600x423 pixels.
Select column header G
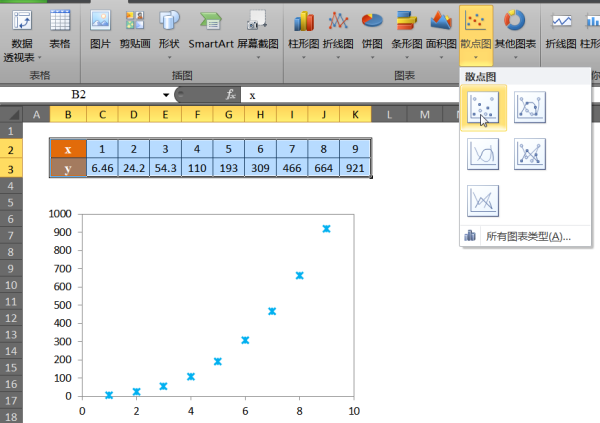click(228, 114)
